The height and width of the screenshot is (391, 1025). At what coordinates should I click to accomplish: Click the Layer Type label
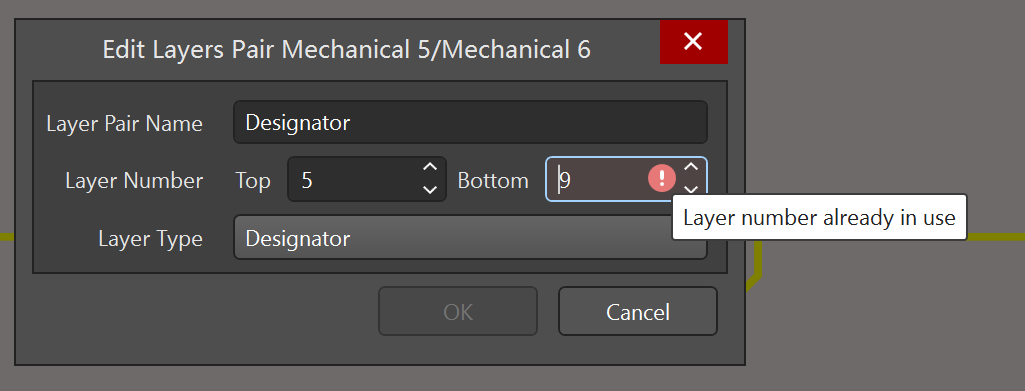click(150, 239)
